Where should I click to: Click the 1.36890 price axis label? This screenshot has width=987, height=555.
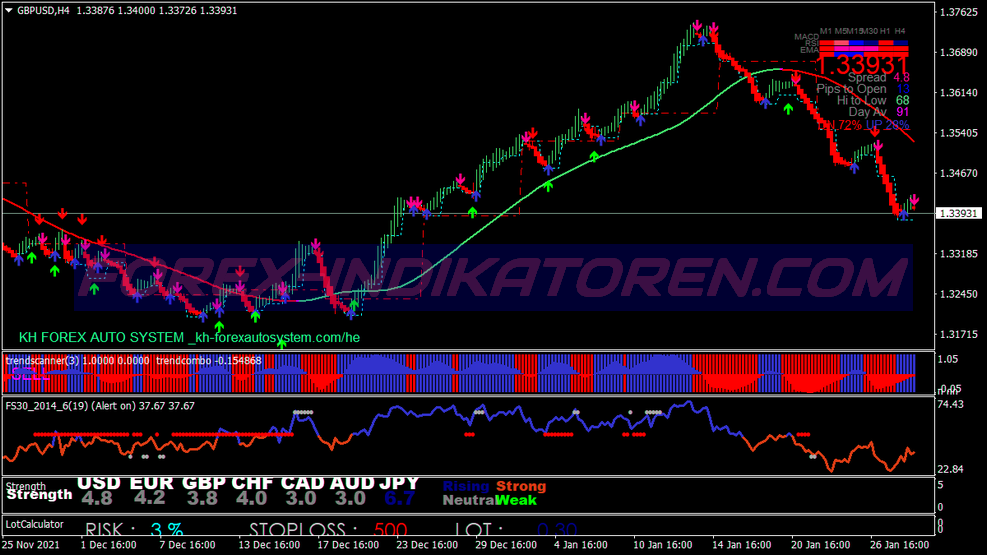point(958,52)
